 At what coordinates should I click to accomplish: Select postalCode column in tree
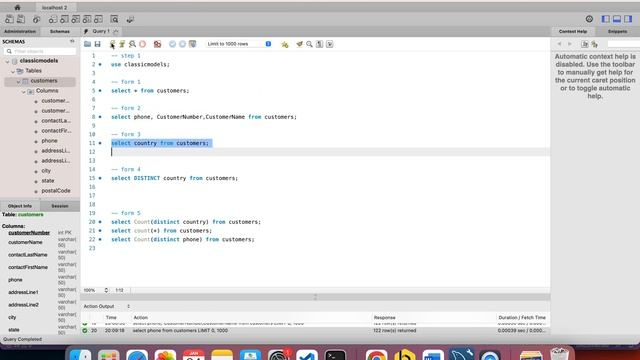[x=56, y=191]
